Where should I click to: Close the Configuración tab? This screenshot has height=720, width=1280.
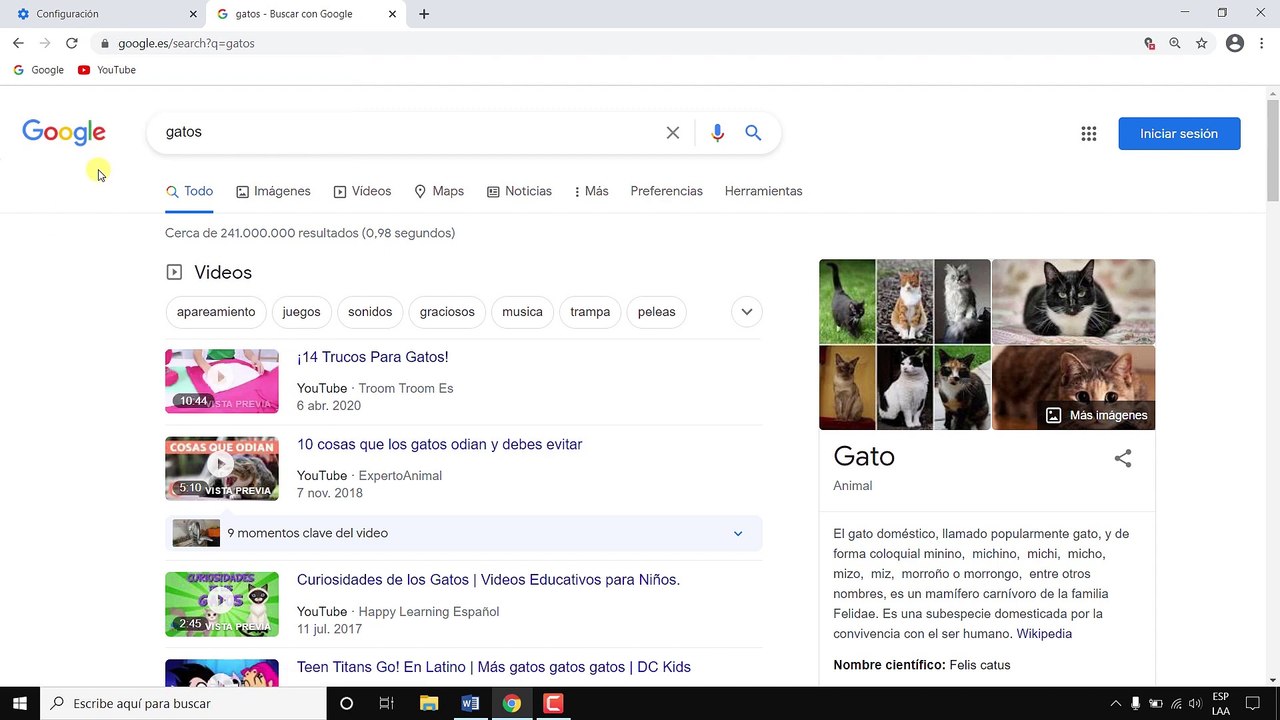(193, 14)
